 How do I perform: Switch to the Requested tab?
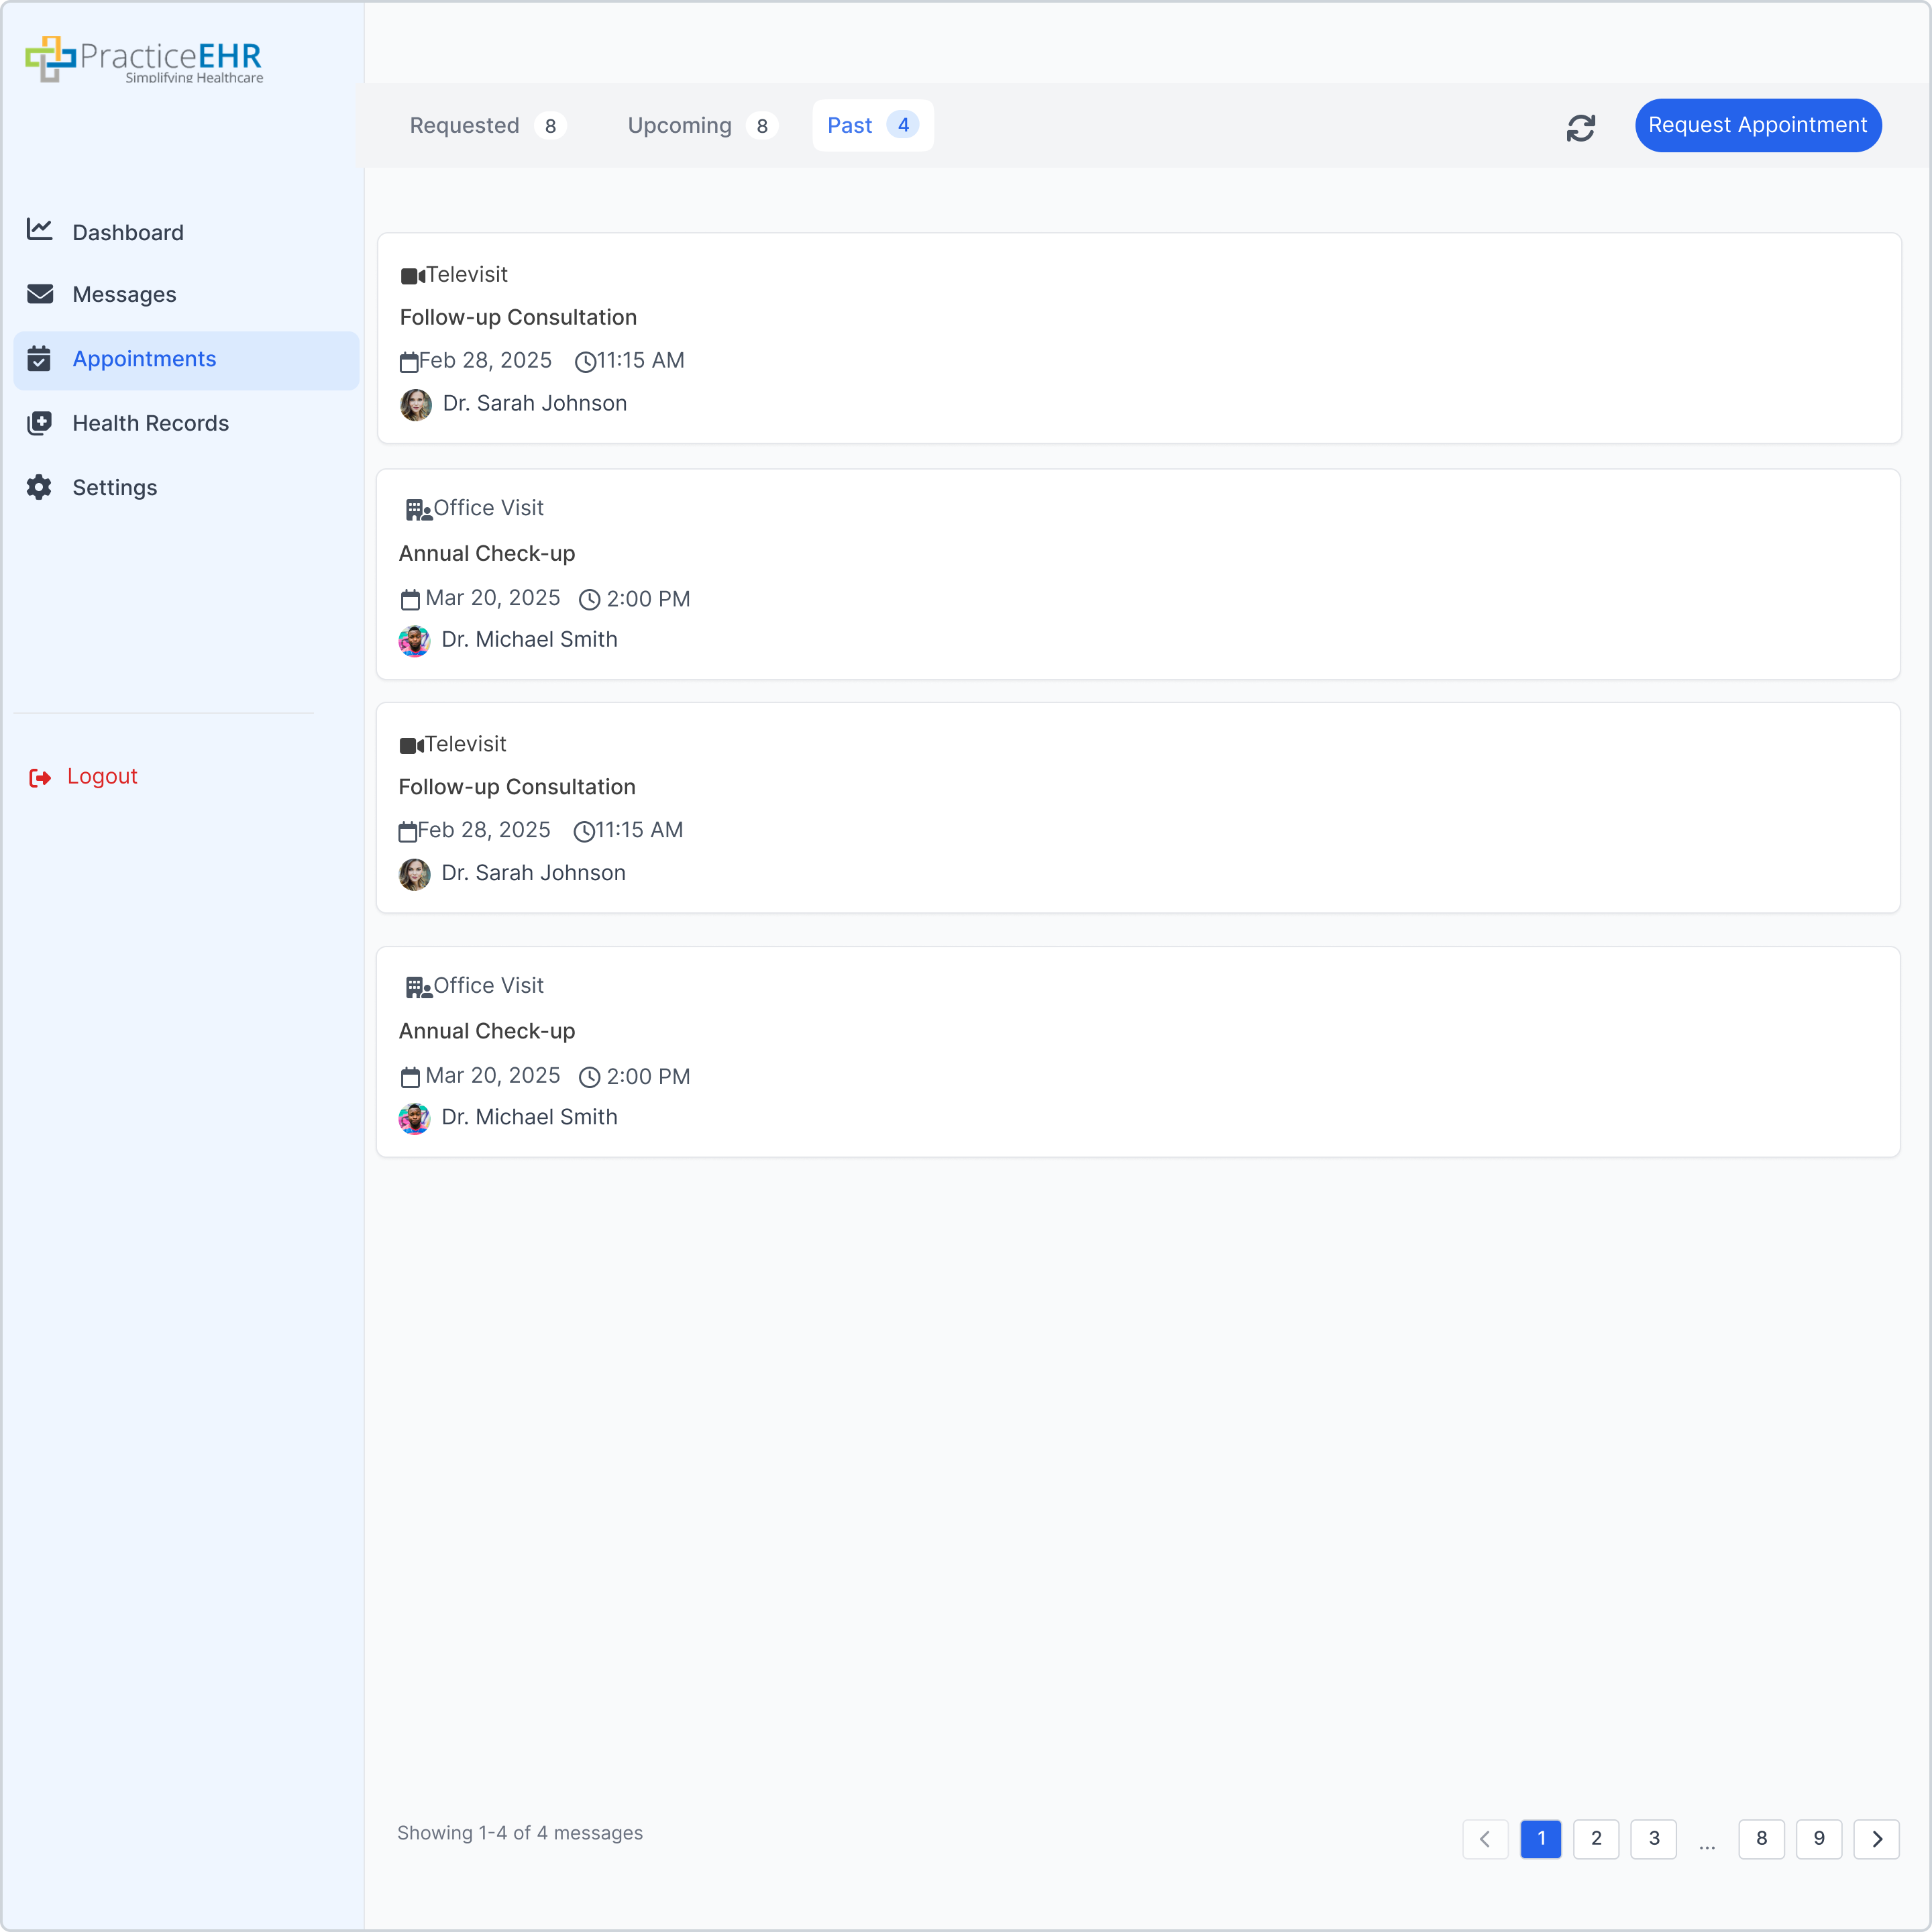click(487, 126)
